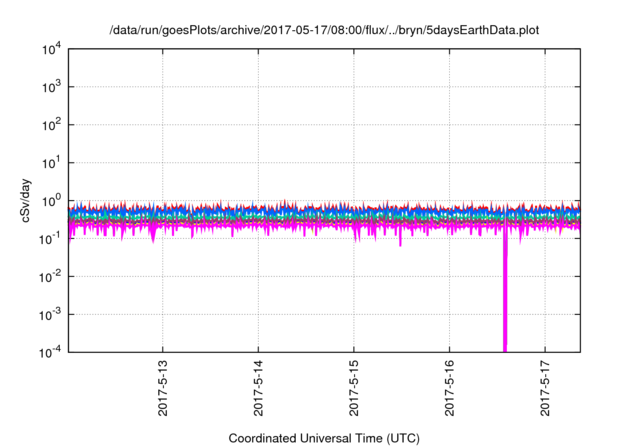Click the 10^0 y-axis tick label
Image resolution: width=640 pixels, height=448 pixels.
point(51,201)
